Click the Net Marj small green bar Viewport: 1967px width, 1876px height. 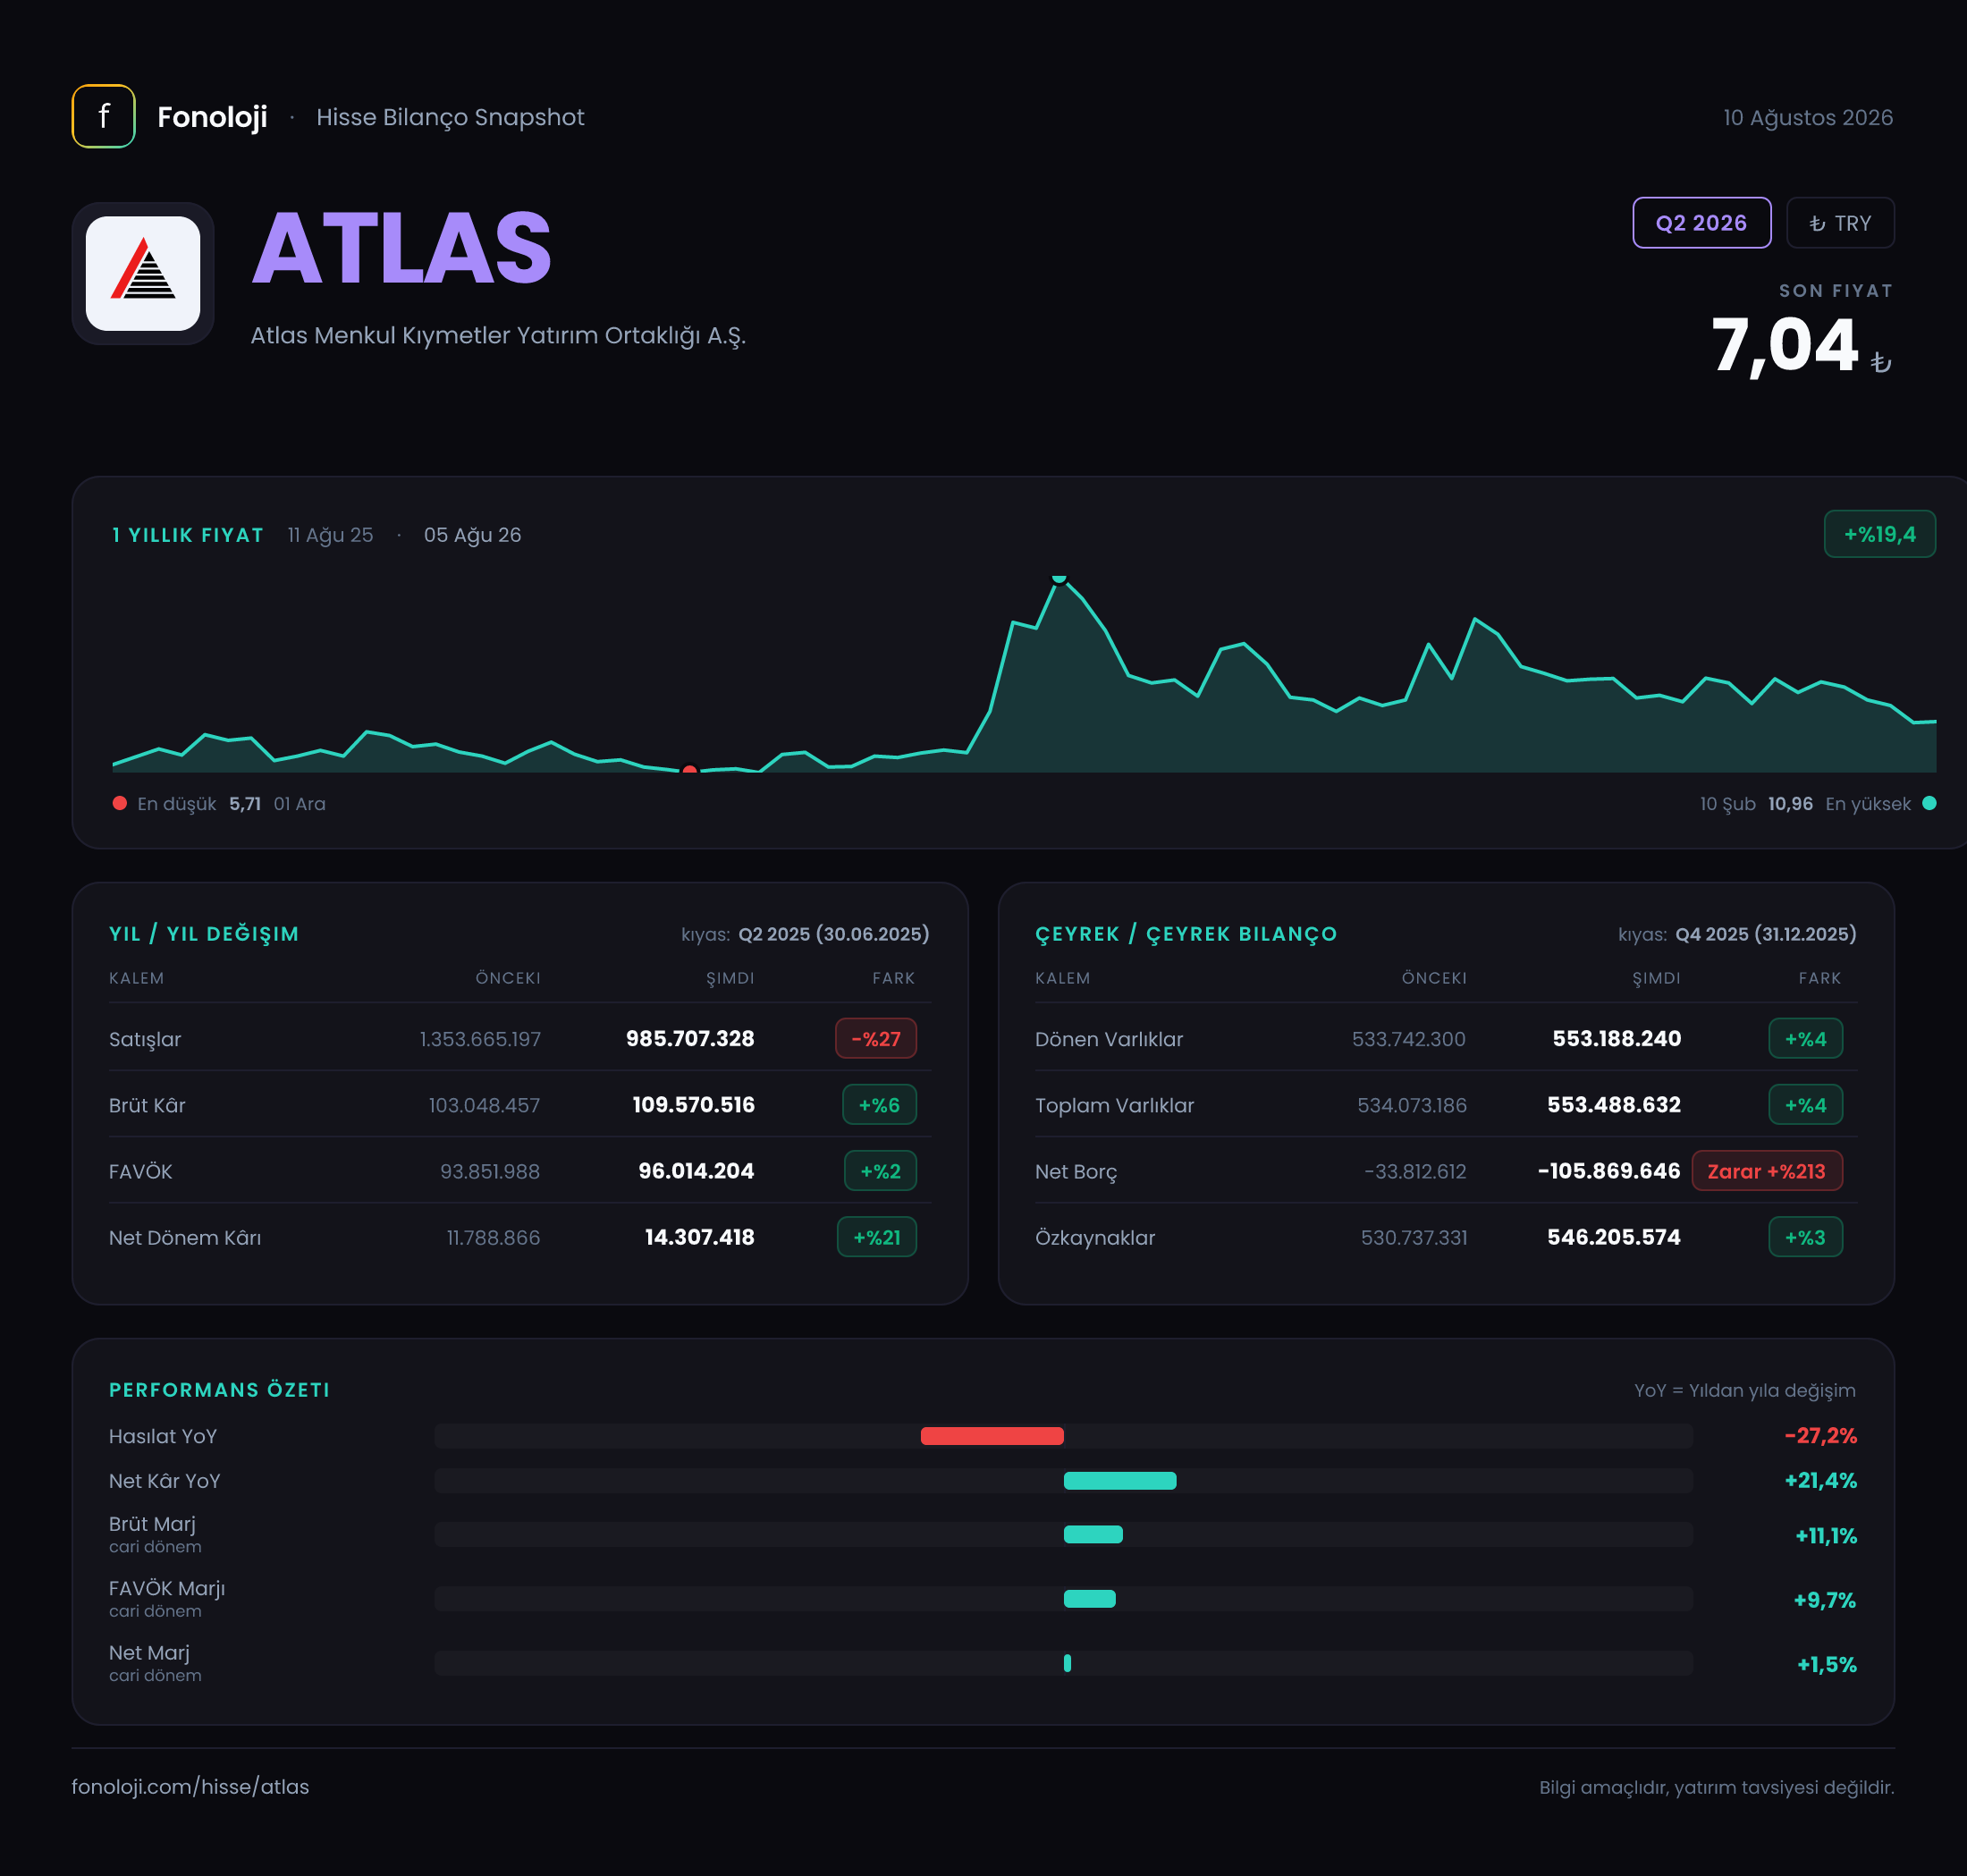1067,1663
